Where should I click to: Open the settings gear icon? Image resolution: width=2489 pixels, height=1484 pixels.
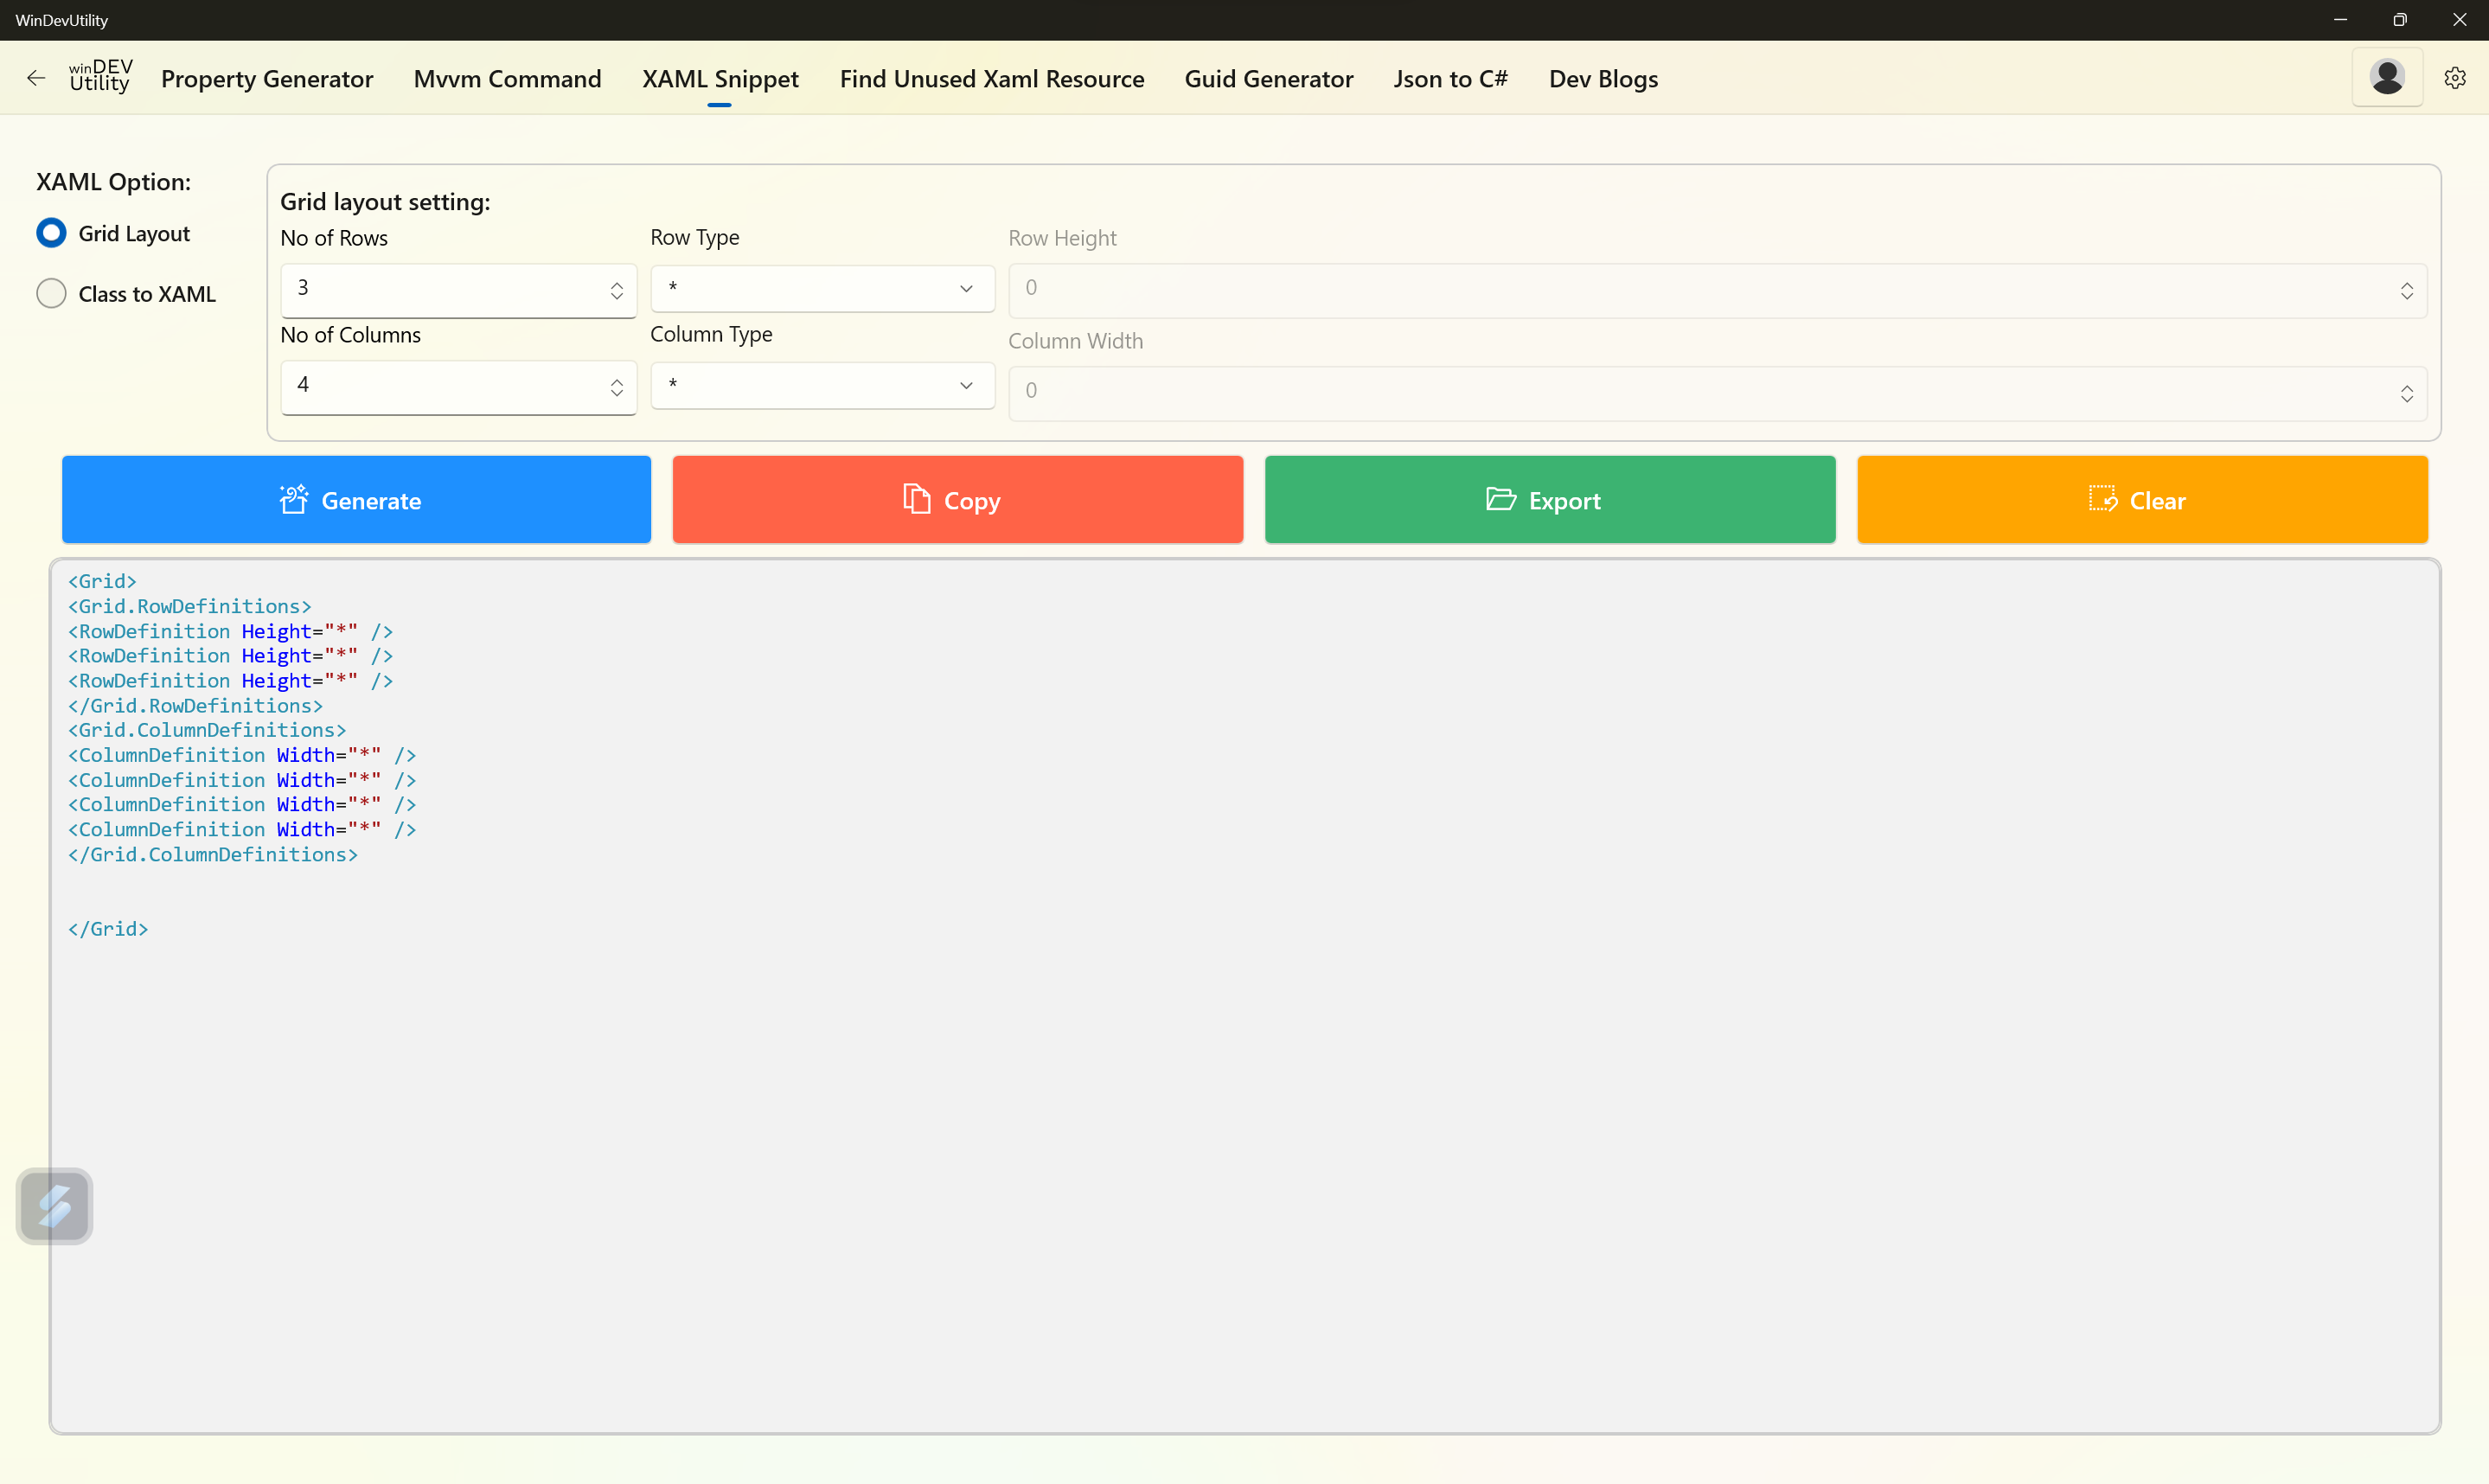pos(2454,78)
